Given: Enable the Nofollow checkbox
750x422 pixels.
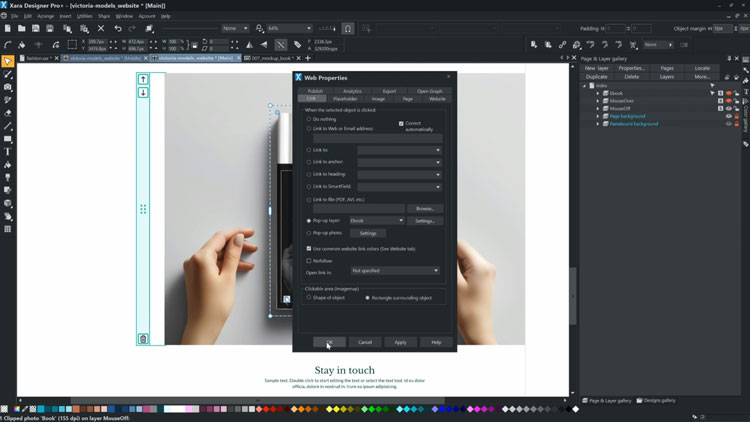Looking at the screenshot, I should 309,261.
